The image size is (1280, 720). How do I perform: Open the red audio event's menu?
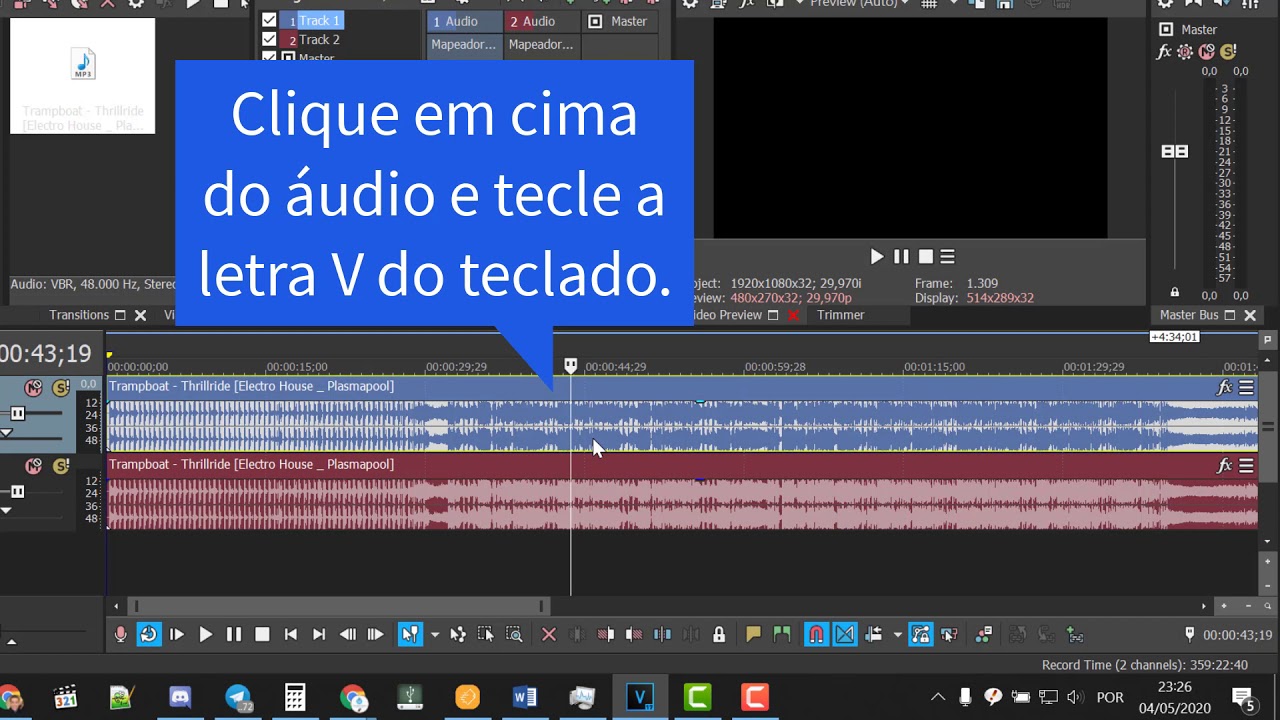[x=1246, y=466]
